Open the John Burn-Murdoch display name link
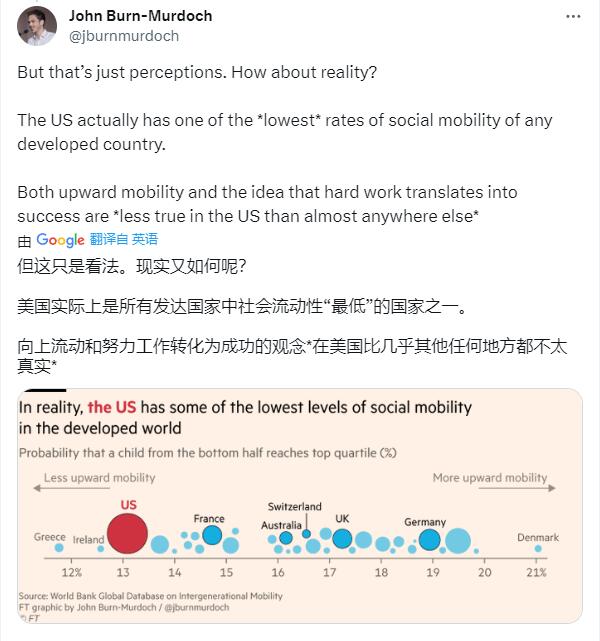Image resolution: width=600 pixels, height=641 pixels. pos(140,17)
